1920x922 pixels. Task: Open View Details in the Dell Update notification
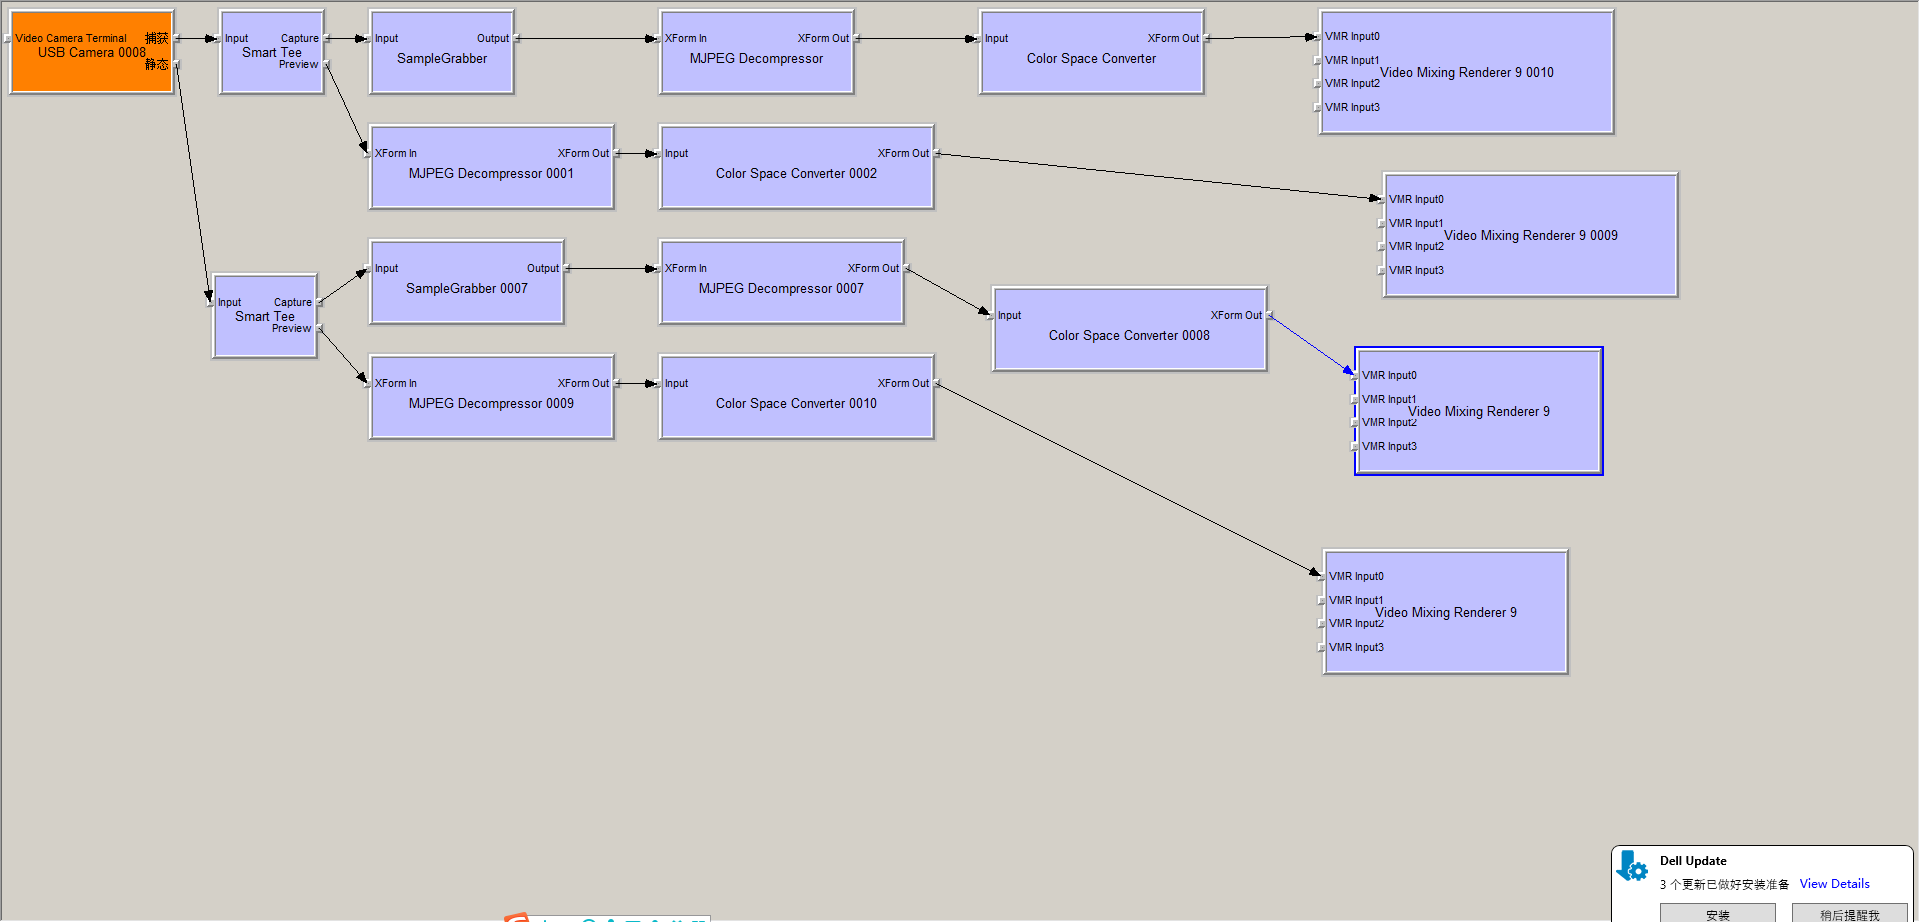1834,883
